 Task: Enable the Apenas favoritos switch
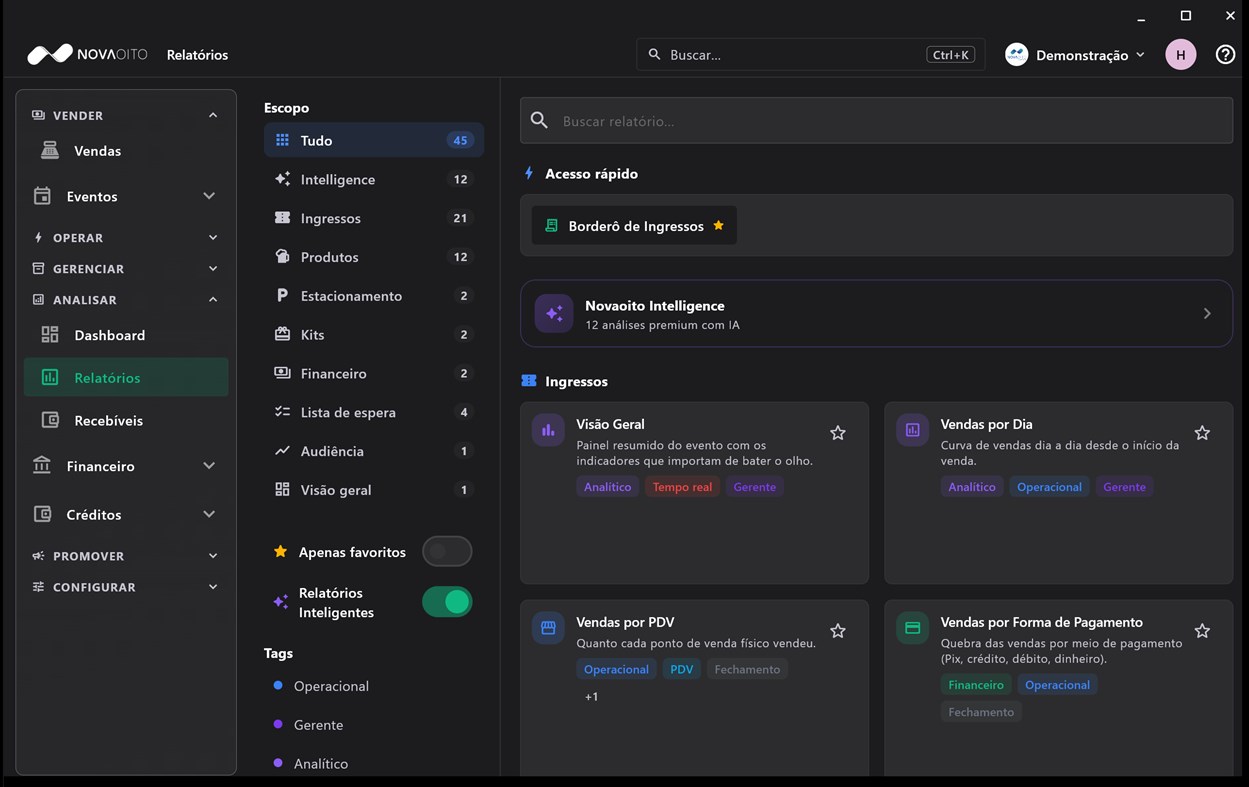447,551
